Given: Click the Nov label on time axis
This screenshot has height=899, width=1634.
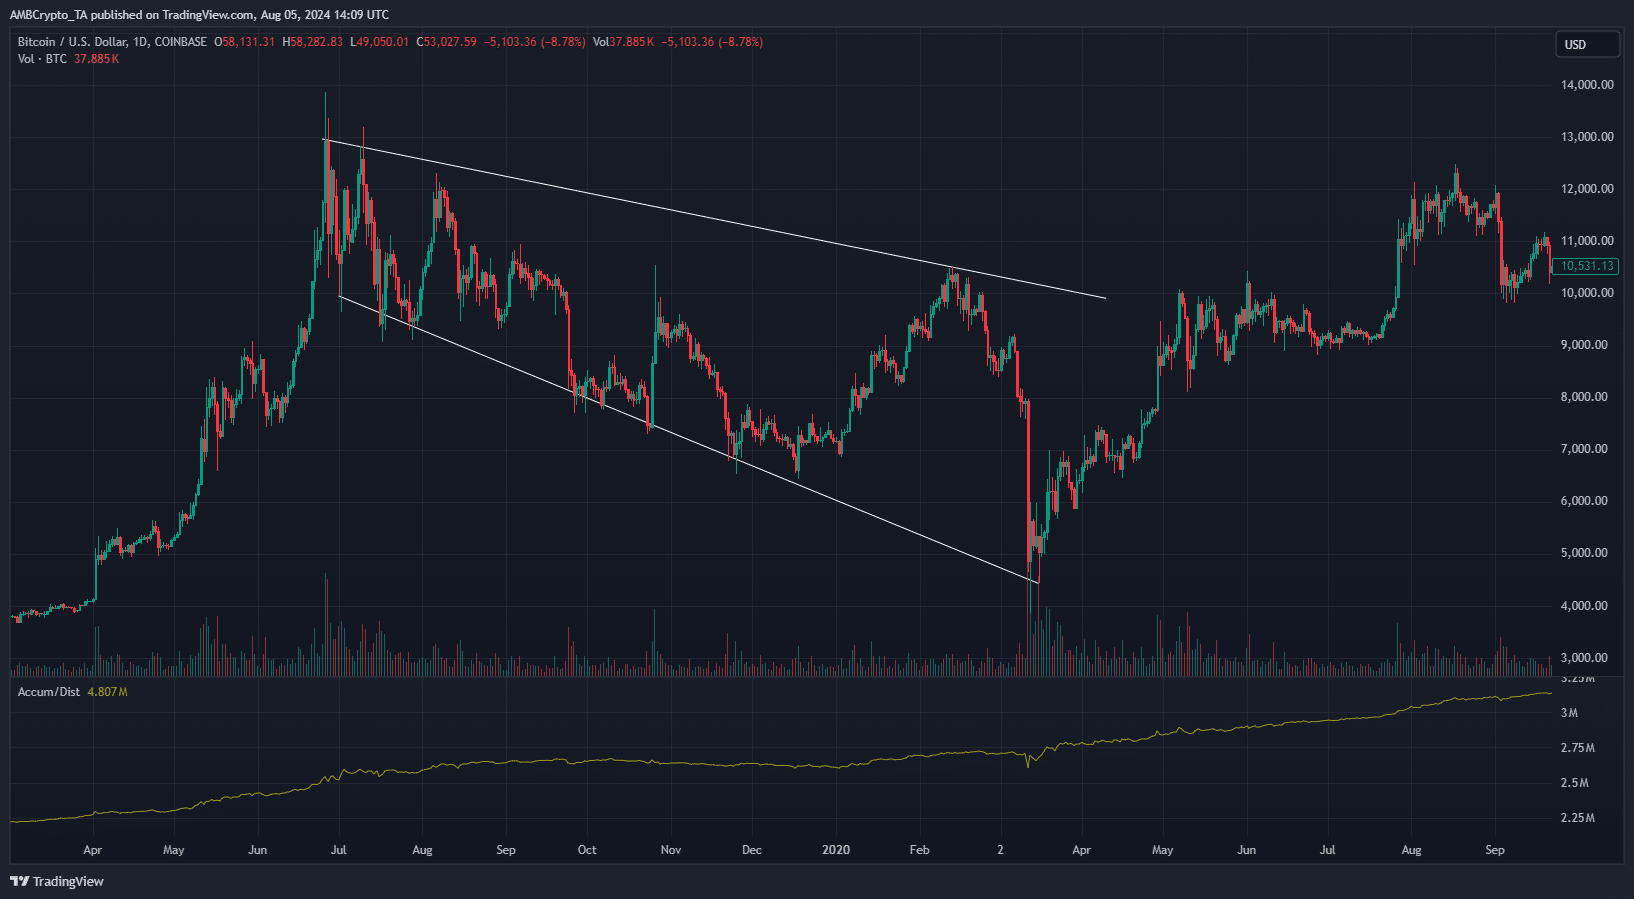Looking at the screenshot, I should click(x=671, y=850).
